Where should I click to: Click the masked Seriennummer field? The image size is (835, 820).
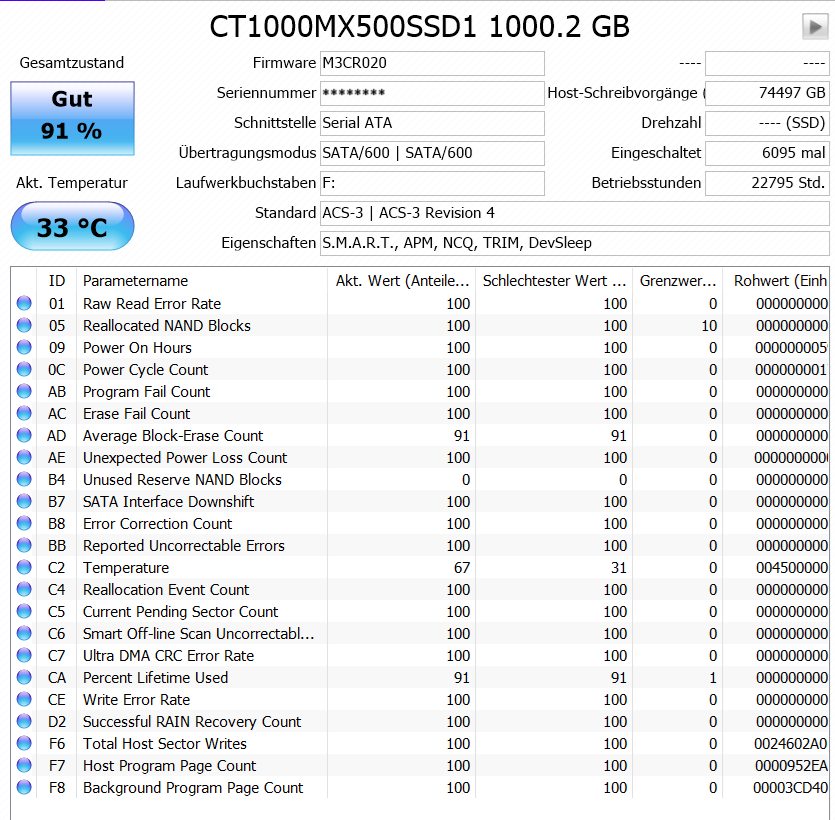coord(432,93)
